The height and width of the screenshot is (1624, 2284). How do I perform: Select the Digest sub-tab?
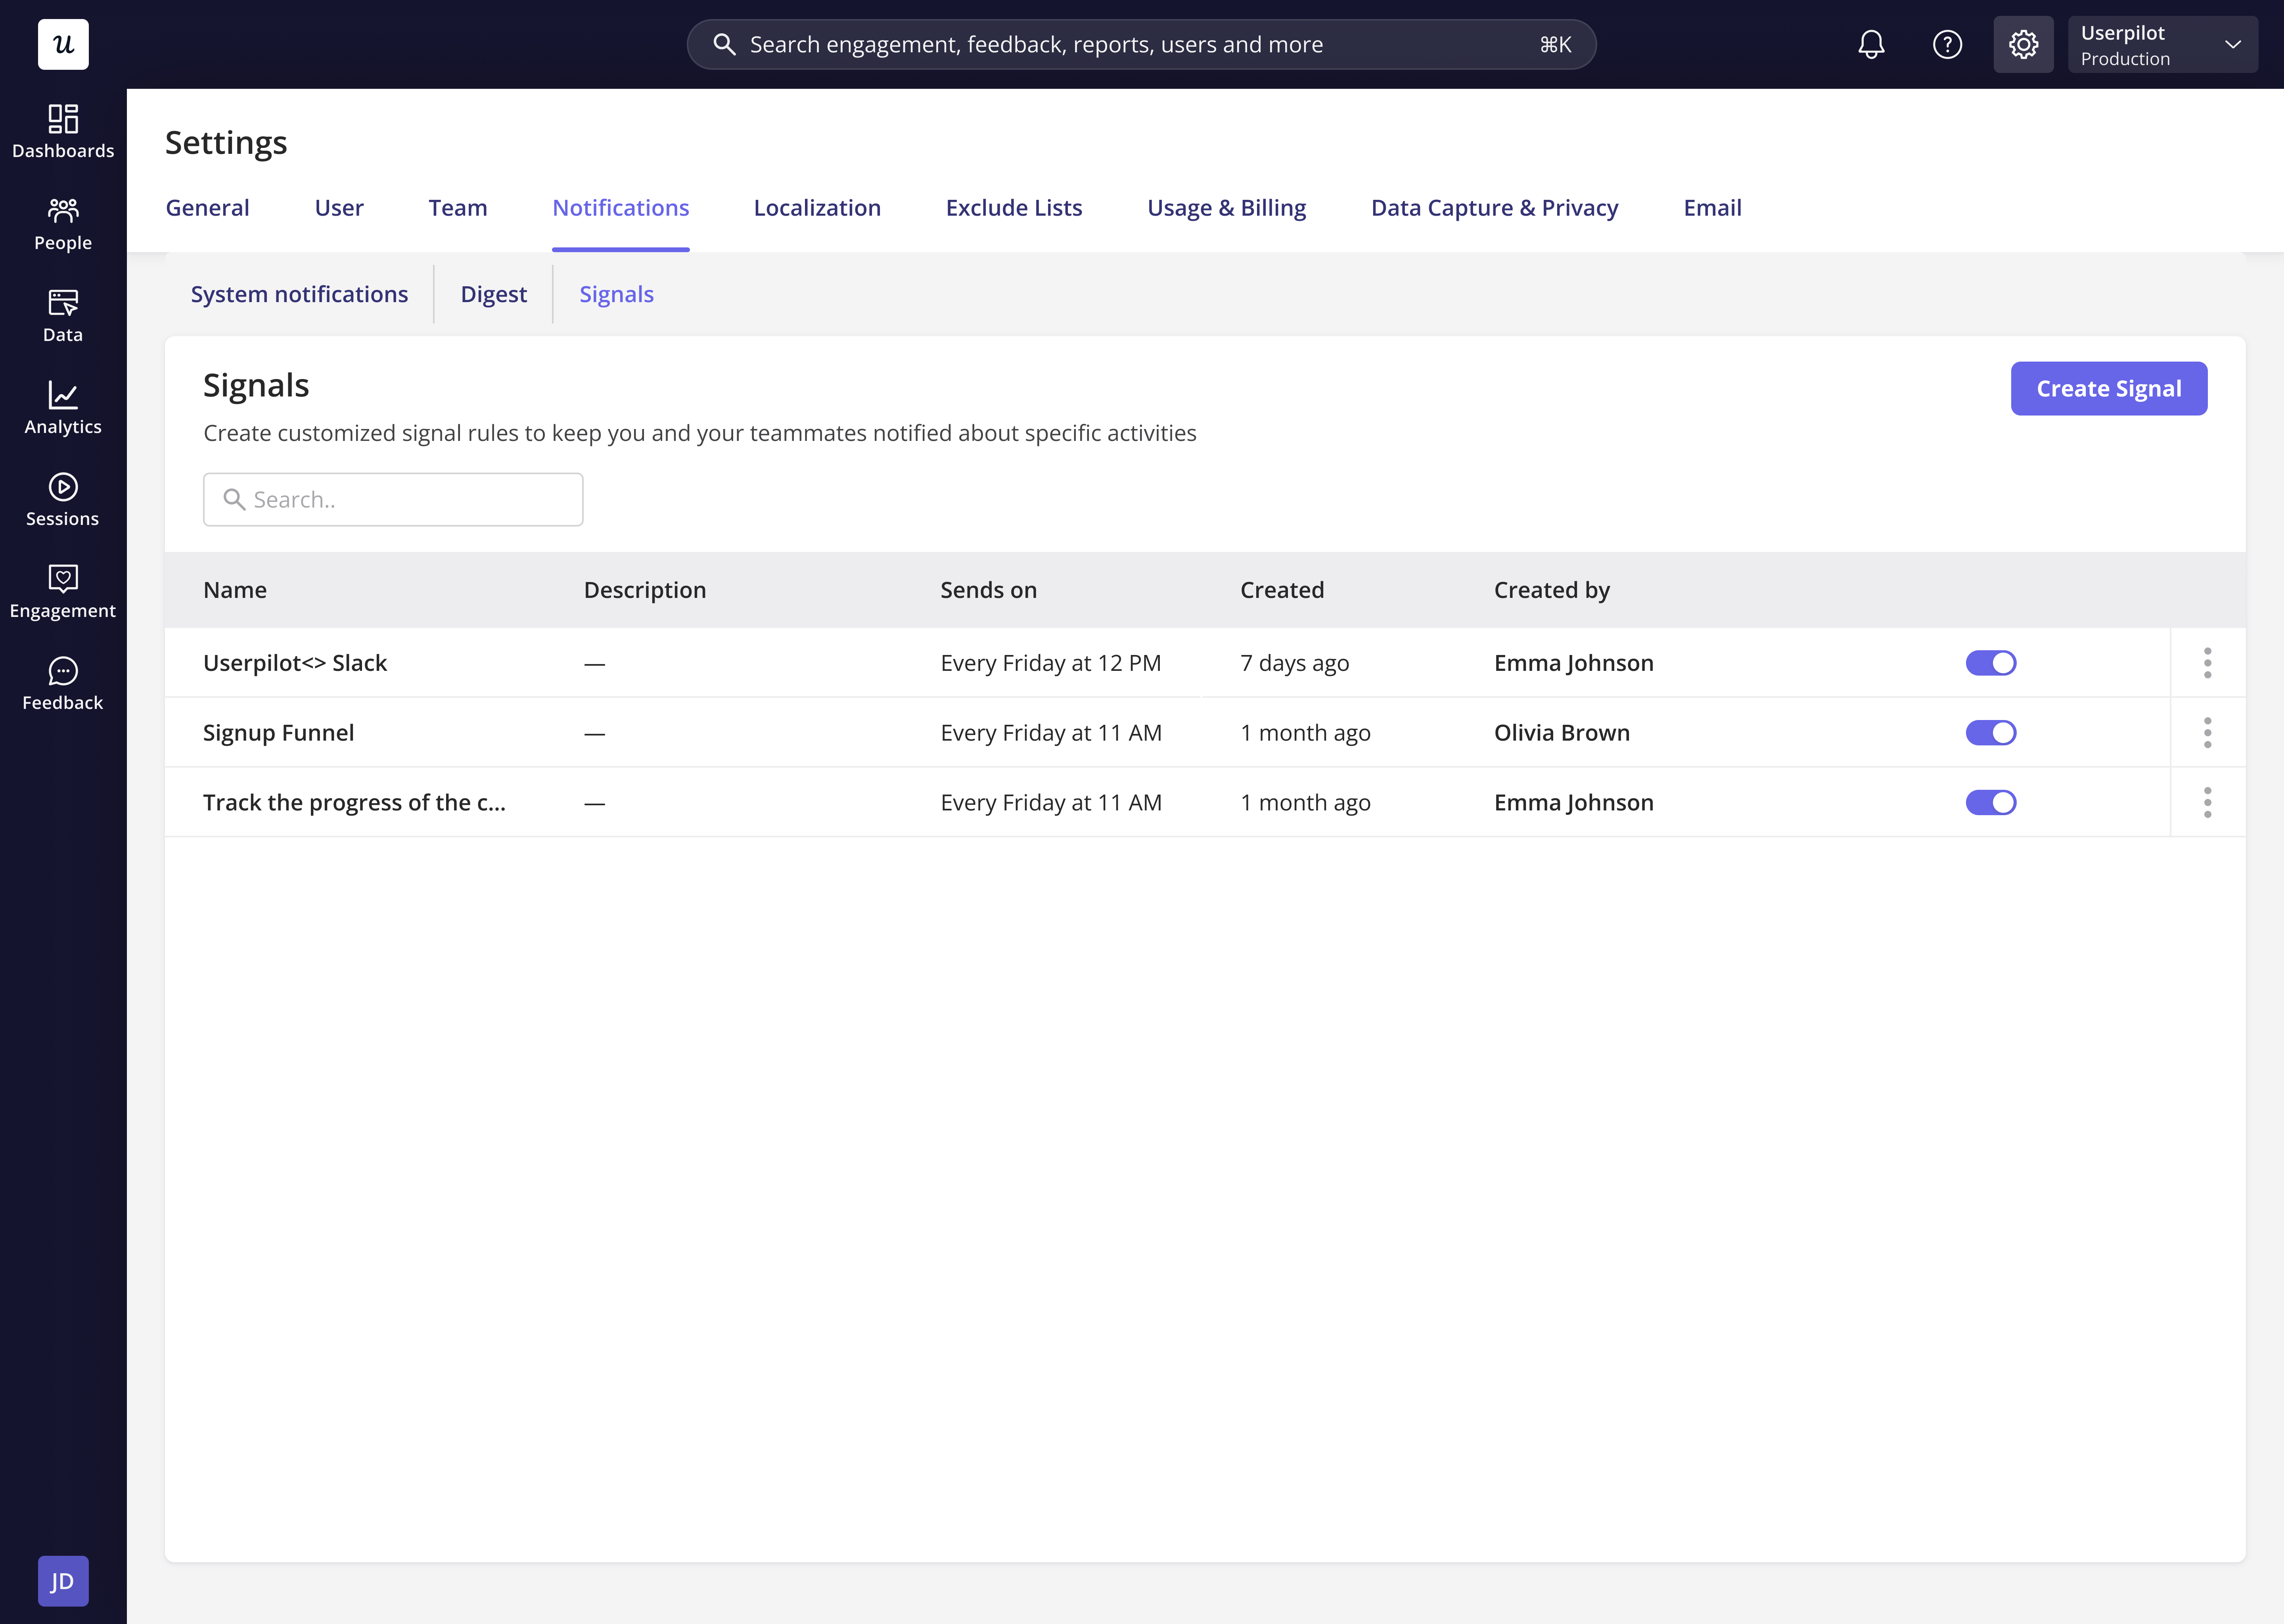(x=493, y=294)
